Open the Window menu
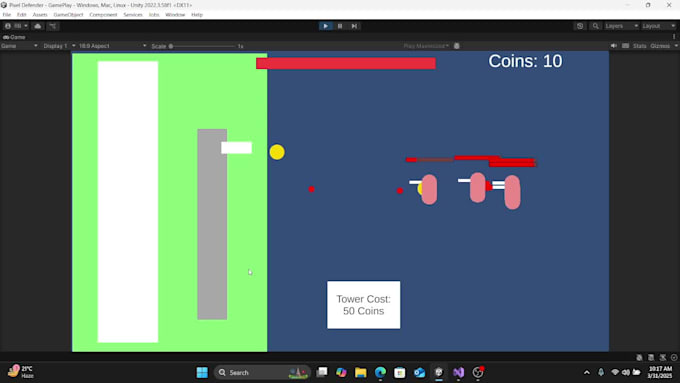Viewport: 680px width, 383px height. click(x=175, y=15)
